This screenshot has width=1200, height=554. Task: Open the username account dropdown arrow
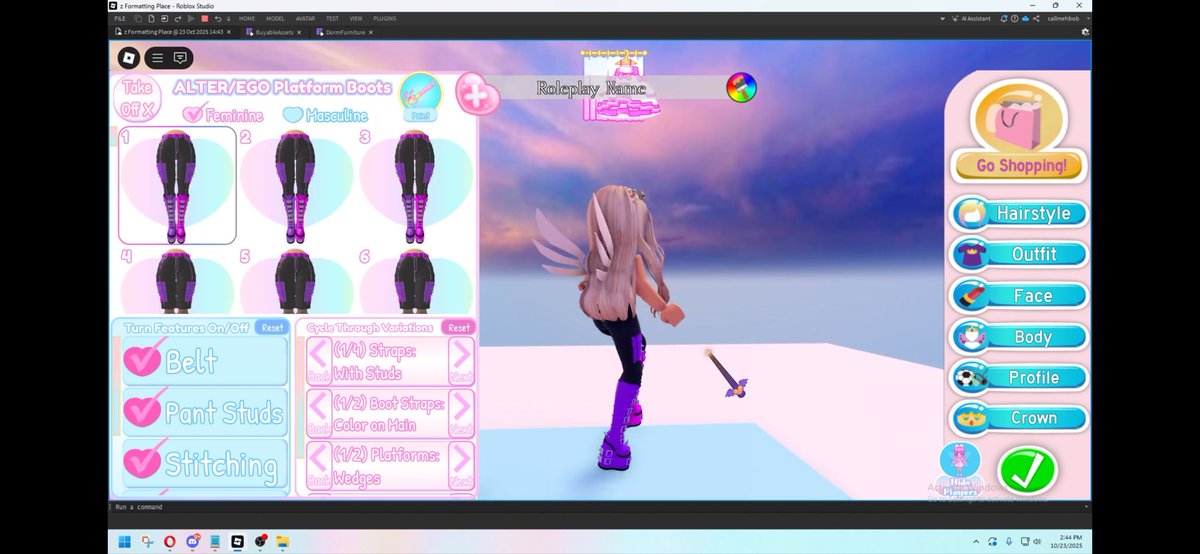coord(1088,18)
